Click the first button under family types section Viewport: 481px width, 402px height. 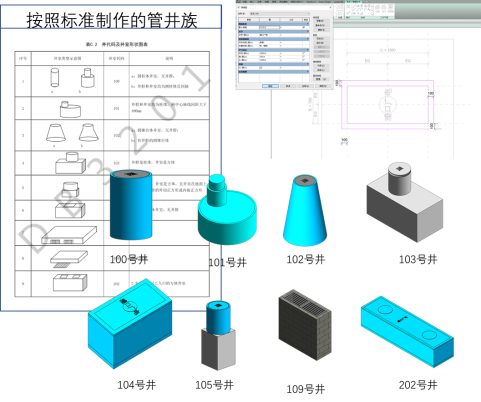[x=321, y=21]
